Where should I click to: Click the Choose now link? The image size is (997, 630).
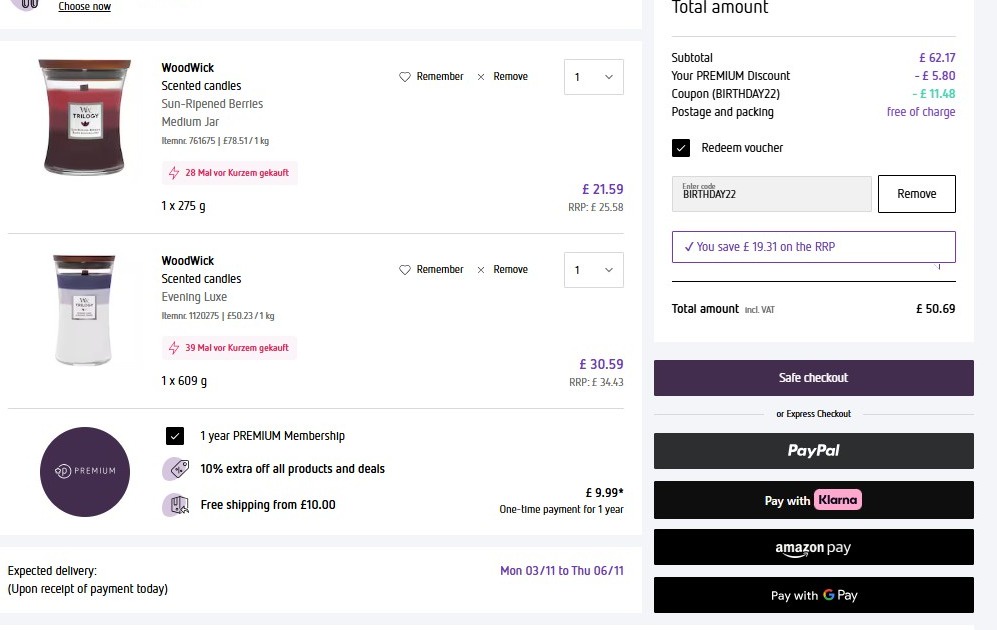pyautogui.click(x=84, y=7)
